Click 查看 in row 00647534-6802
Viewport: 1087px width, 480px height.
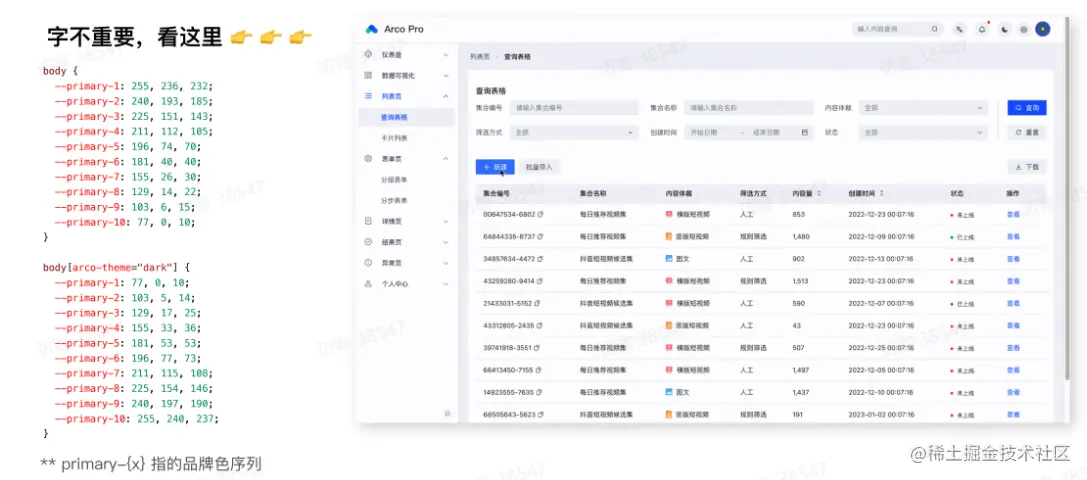1013,214
